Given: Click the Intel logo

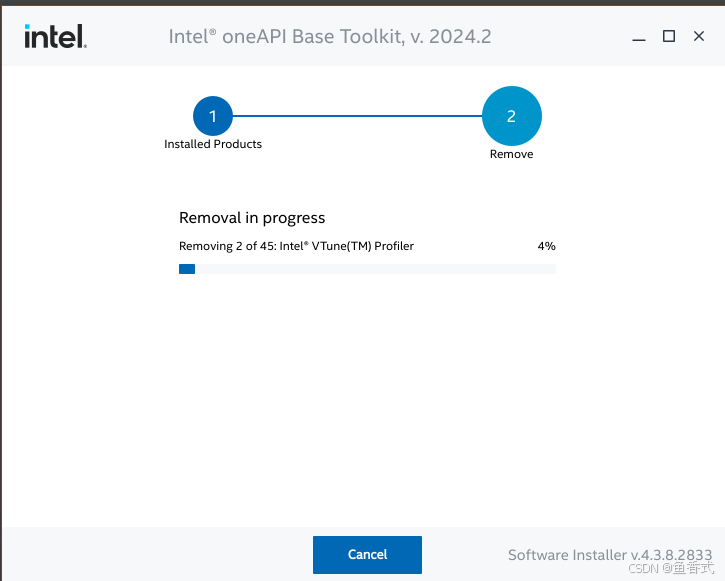Looking at the screenshot, I should [x=55, y=36].
